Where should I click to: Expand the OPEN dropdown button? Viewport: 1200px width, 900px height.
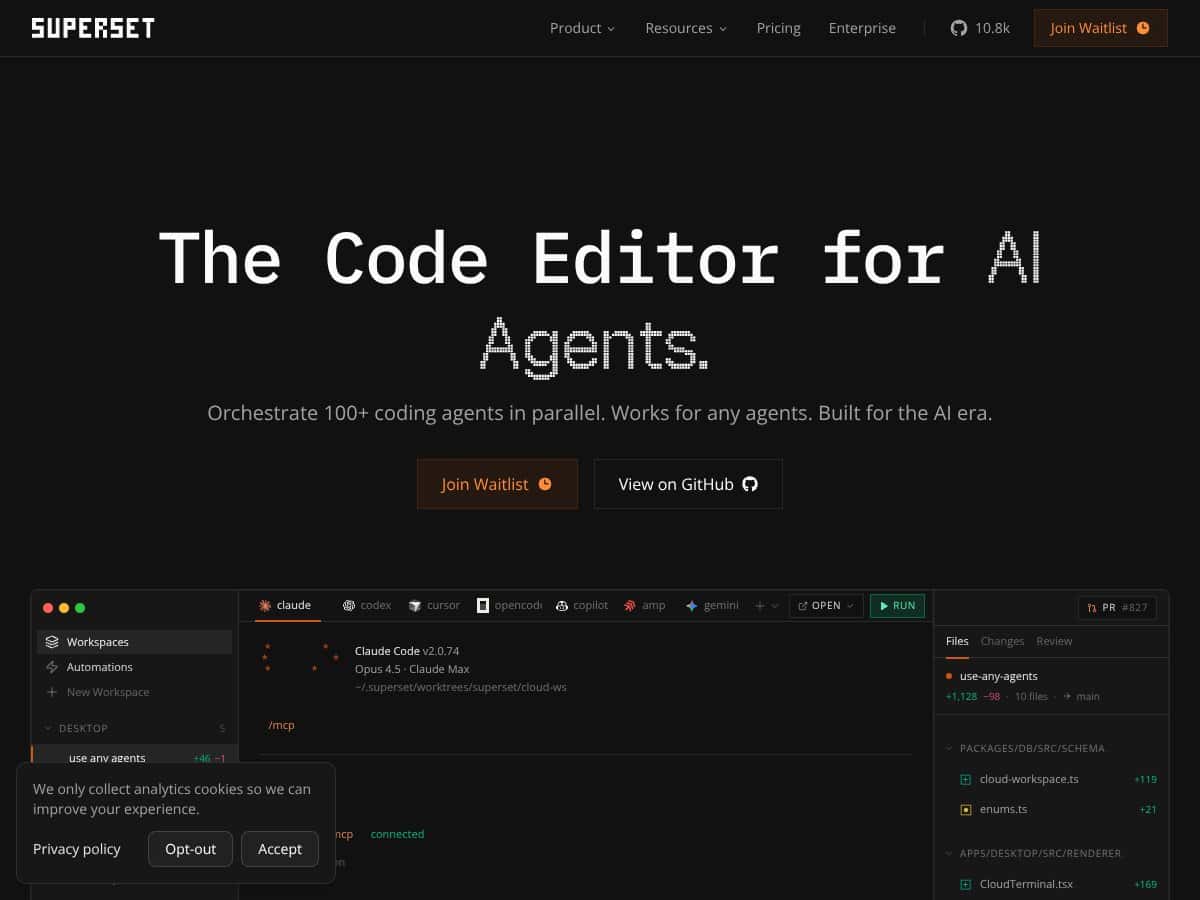tap(826, 605)
